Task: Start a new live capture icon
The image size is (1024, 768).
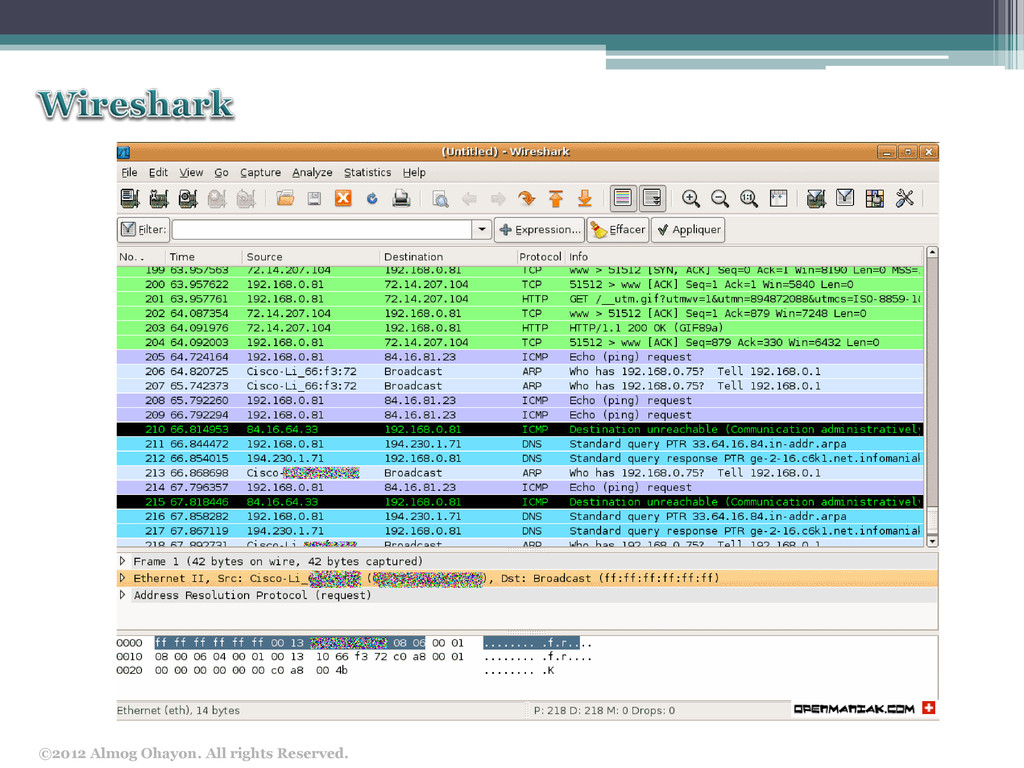Action: [188, 198]
